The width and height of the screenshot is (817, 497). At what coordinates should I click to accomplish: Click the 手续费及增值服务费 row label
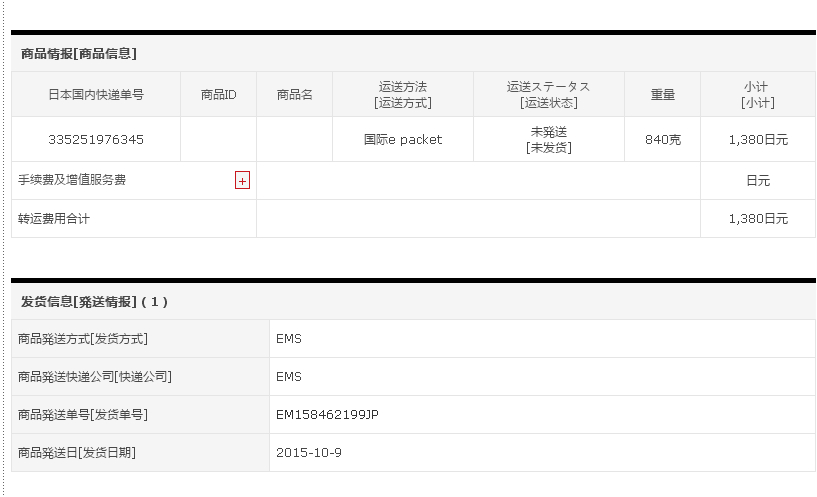click(x=72, y=181)
